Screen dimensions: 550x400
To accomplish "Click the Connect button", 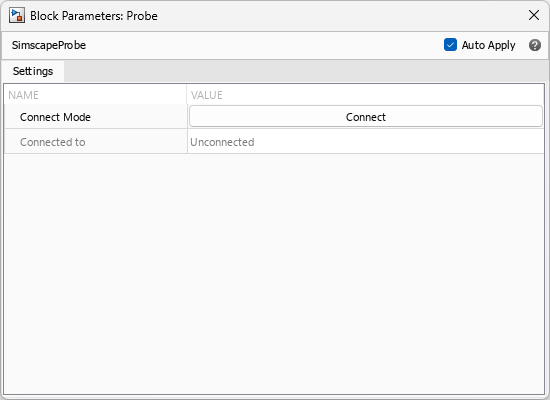I will click(x=366, y=117).
